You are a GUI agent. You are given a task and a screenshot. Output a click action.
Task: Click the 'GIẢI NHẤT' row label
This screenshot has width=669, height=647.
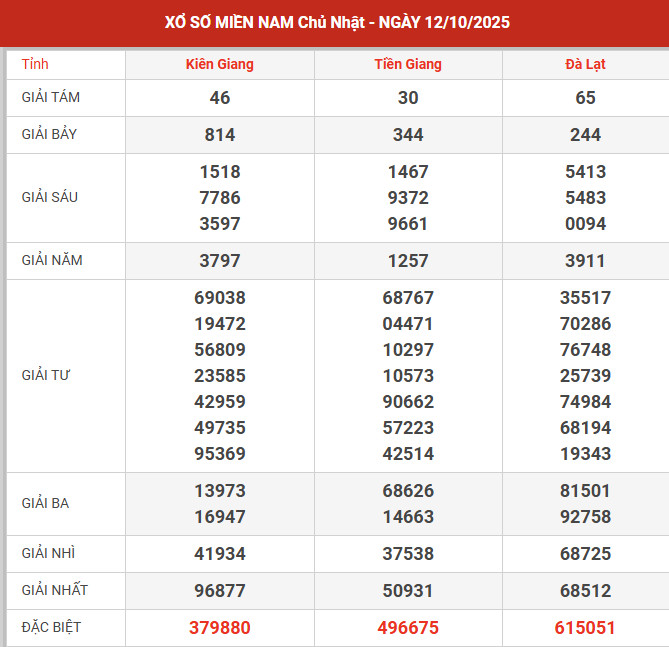tap(54, 590)
